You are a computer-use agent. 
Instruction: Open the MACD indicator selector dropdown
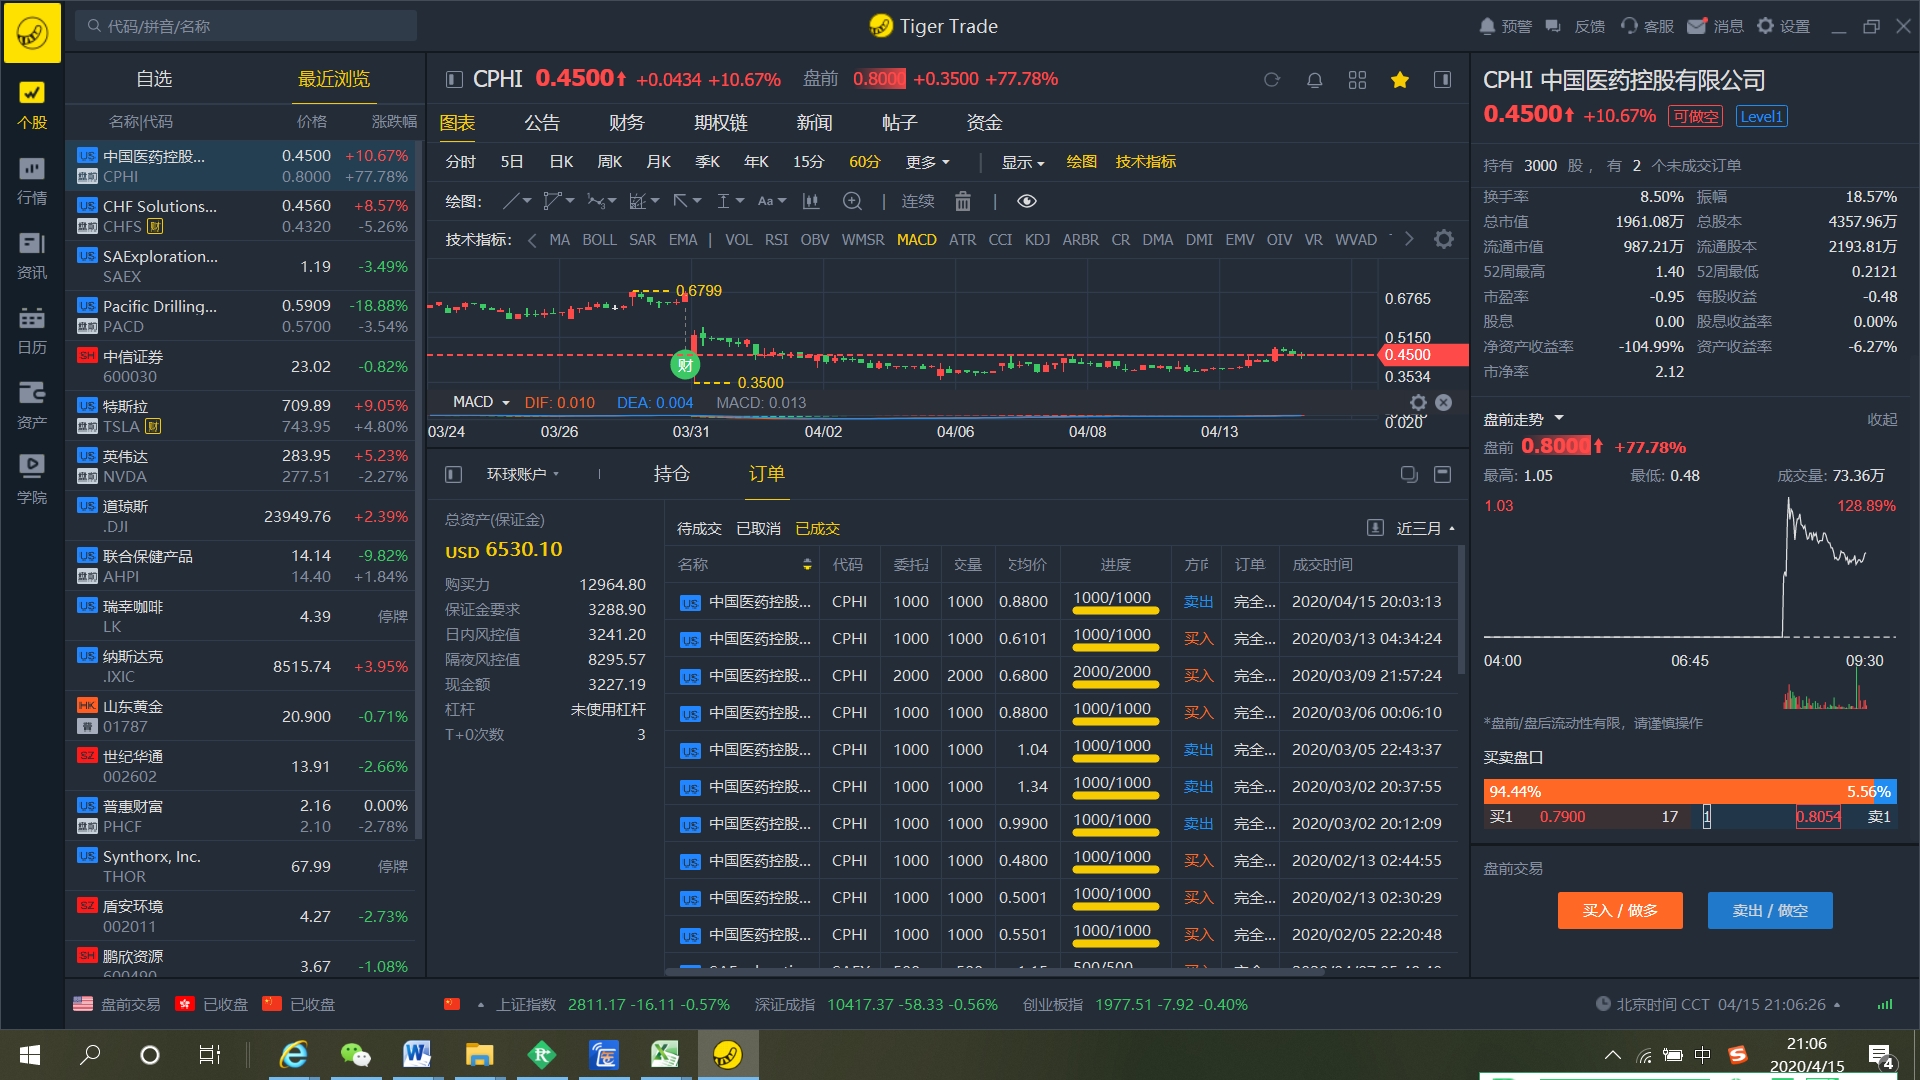[x=481, y=402]
